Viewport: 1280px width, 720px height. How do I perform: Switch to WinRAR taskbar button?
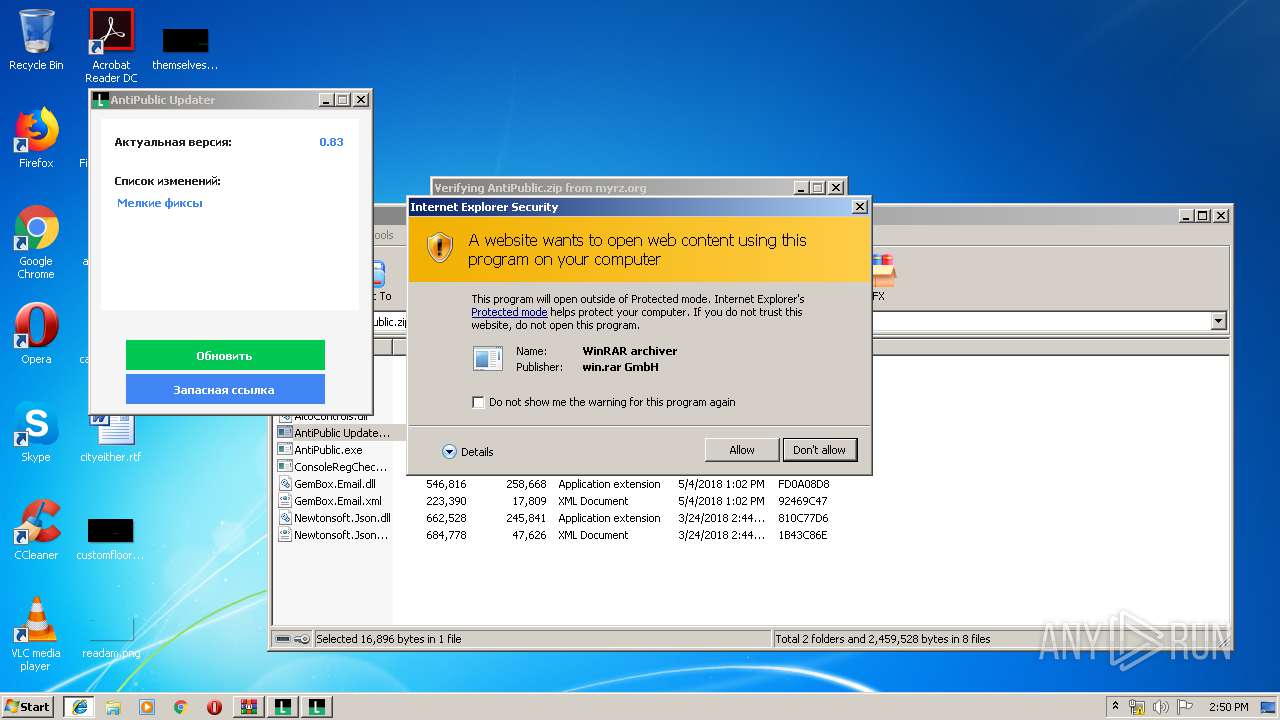pyautogui.click(x=249, y=706)
